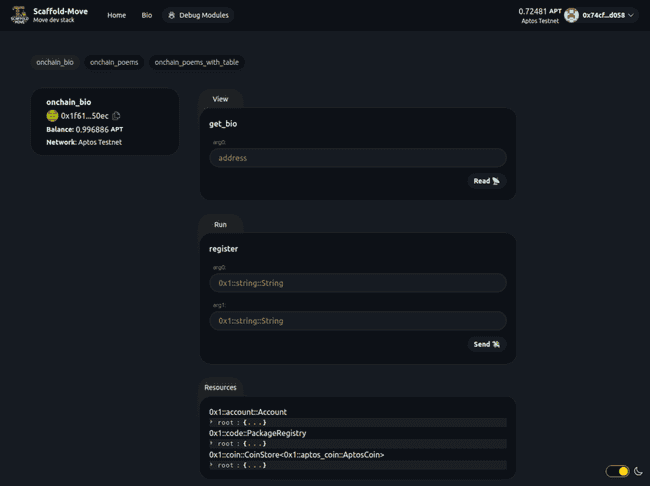Open the wallet account dropdown chevron
The image size is (650, 486).
[x=631, y=16]
